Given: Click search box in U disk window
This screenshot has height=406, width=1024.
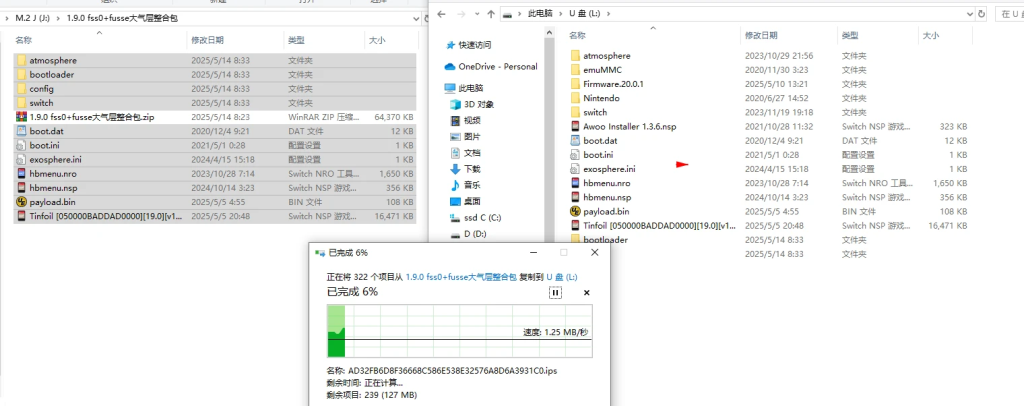Looking at the screenshot, I should (1010, 13).
